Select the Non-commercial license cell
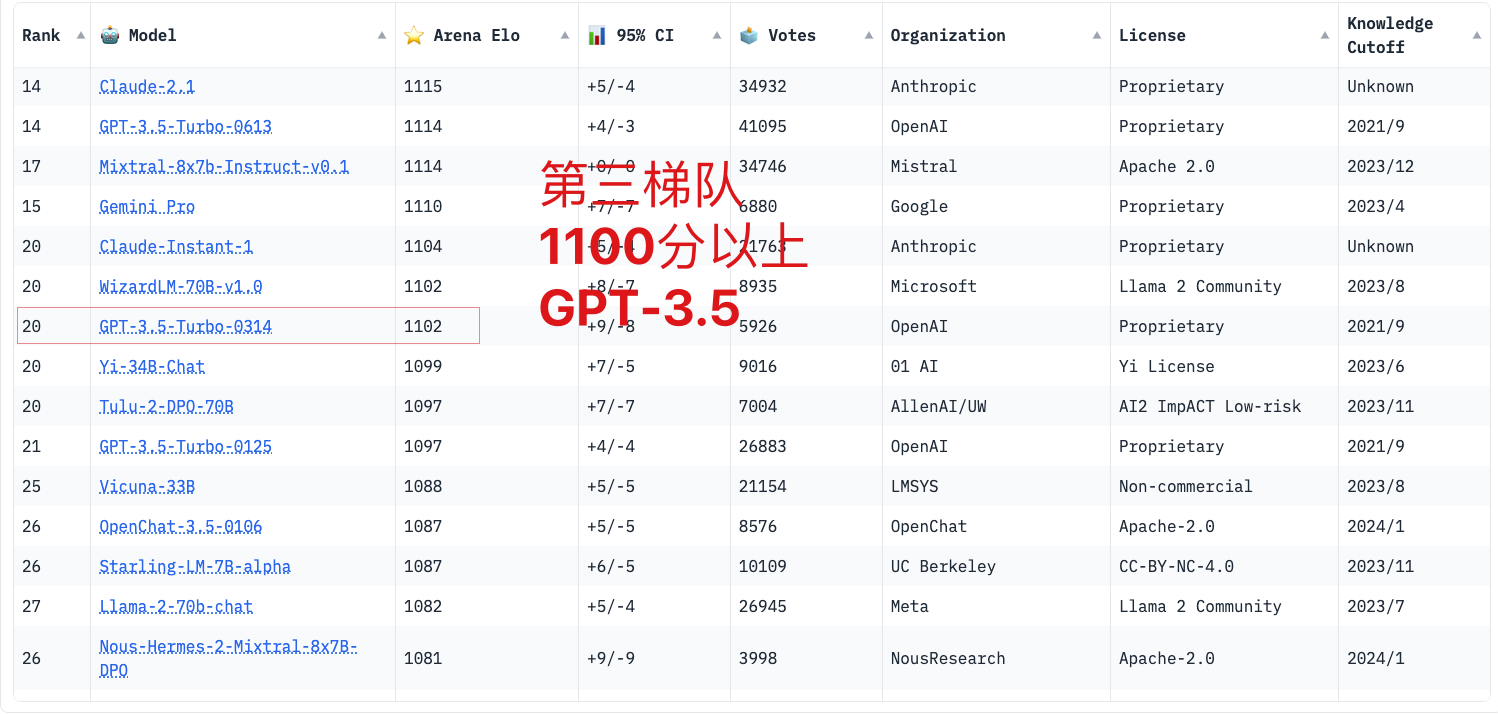Screen dimensions: 1498x714 (x=1186, y=486)
